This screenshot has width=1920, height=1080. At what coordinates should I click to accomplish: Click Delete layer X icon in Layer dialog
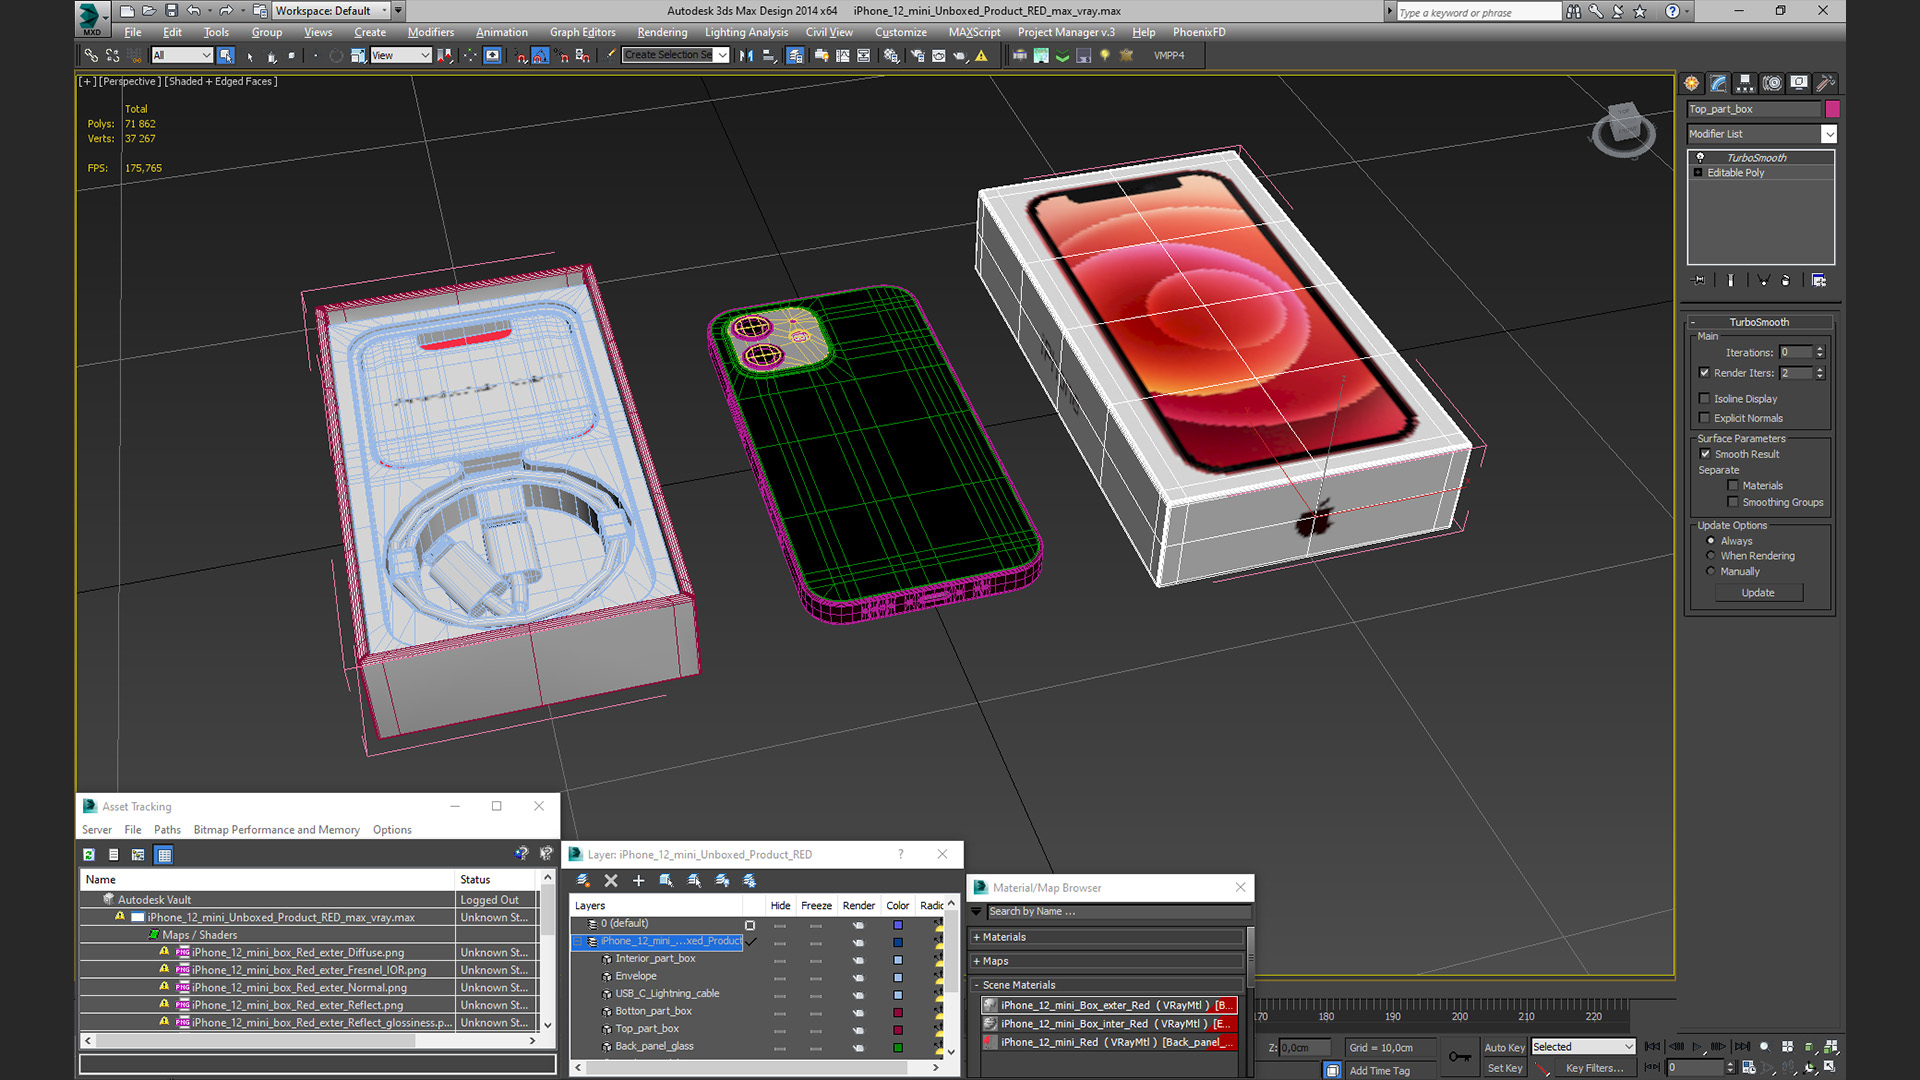611,881
